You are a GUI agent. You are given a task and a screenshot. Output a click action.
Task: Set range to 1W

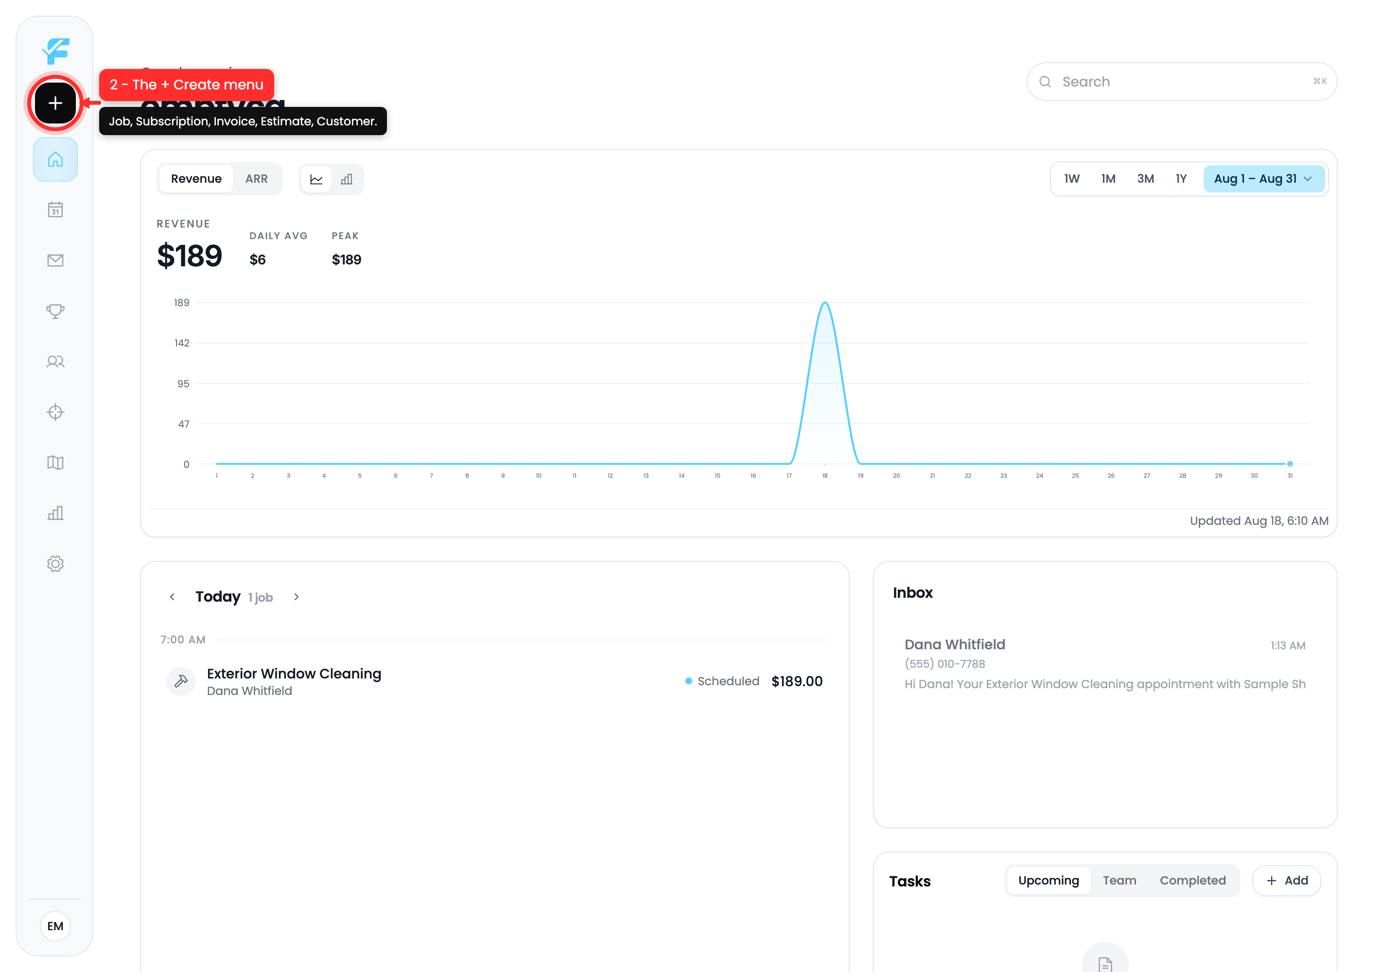pyautogui.click(x=1072, y=179)
